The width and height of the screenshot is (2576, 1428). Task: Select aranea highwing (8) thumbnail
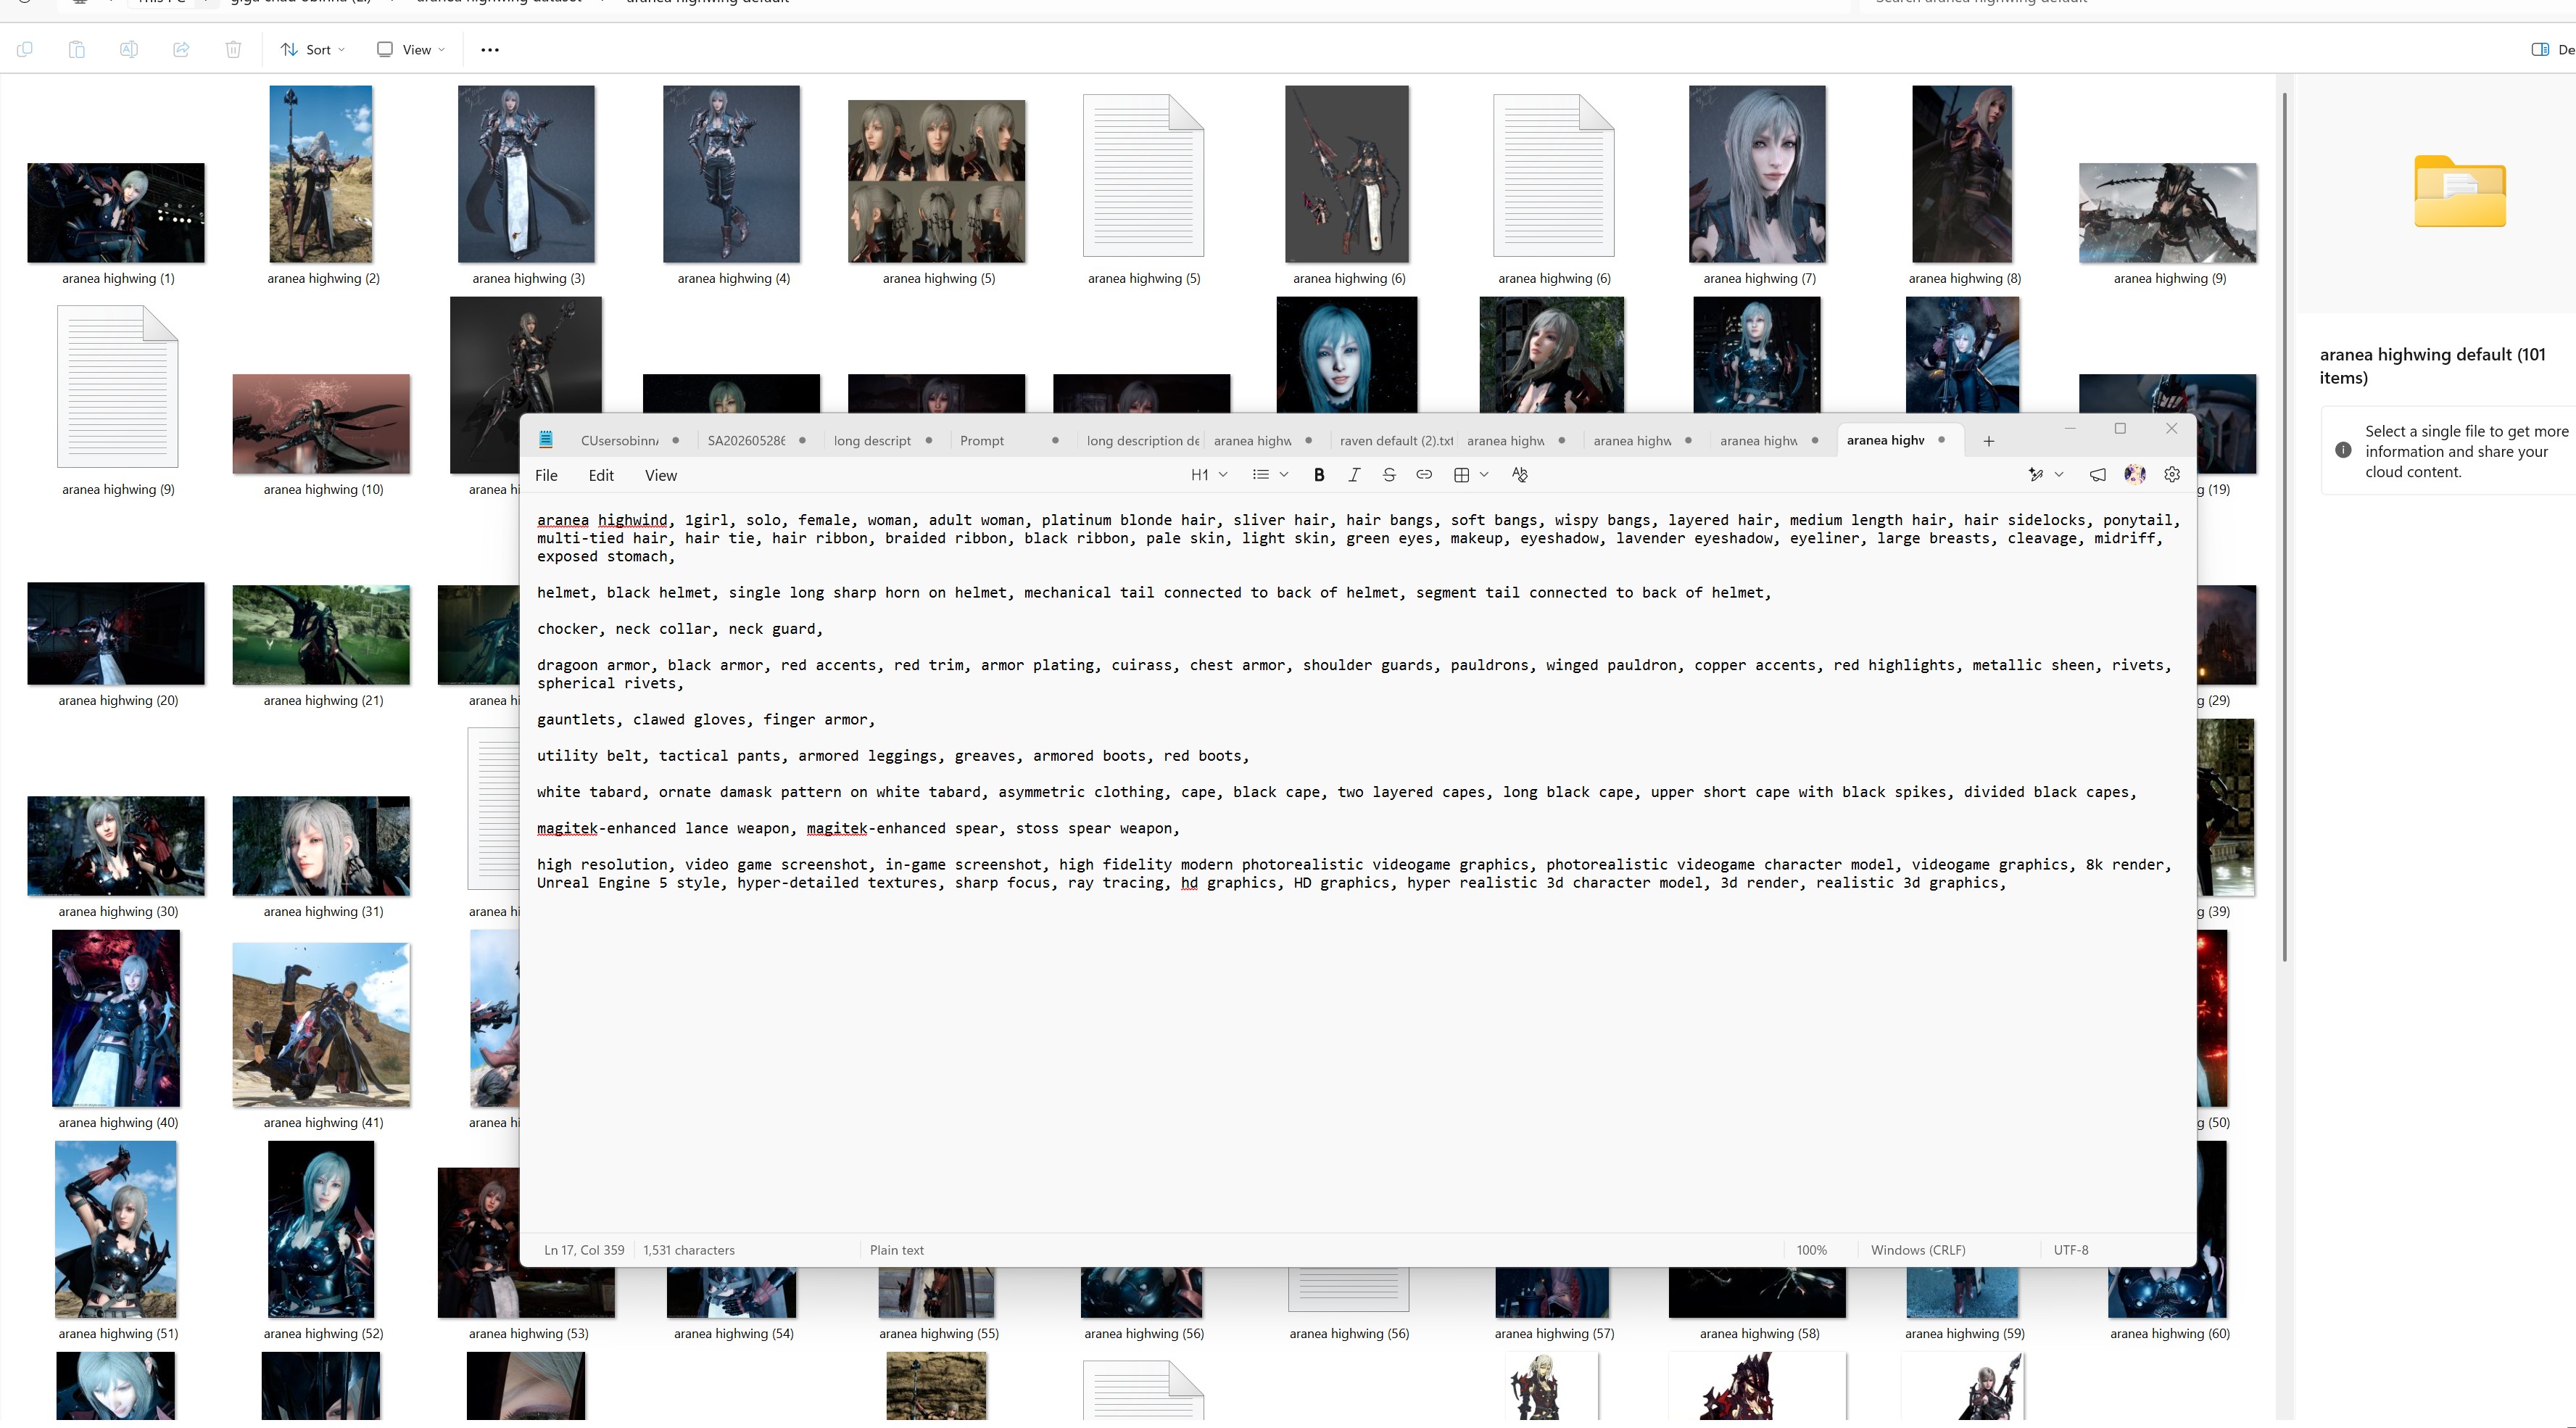[1962, 174]
